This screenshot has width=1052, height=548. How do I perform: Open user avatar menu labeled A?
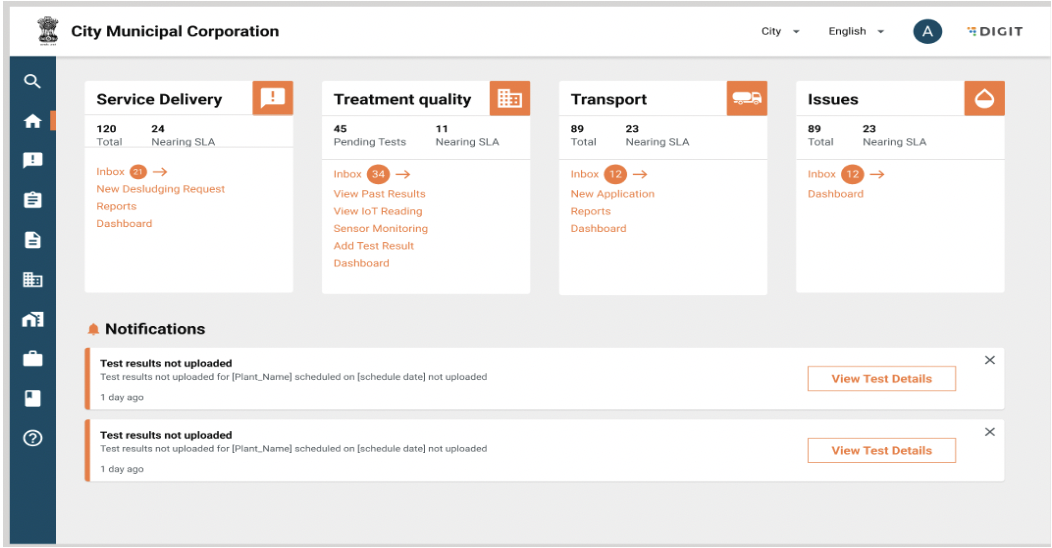pos(927,32)
